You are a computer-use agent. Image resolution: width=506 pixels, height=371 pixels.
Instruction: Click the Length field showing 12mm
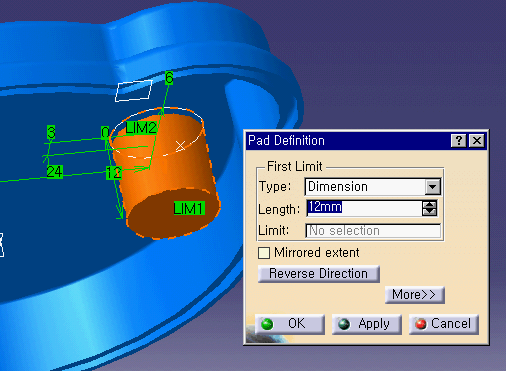(364, 208)
